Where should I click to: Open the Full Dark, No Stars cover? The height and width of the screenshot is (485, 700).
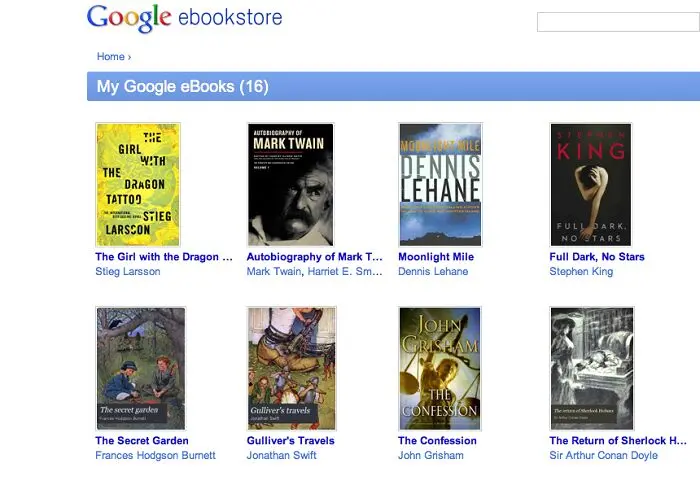coord(591,184)
